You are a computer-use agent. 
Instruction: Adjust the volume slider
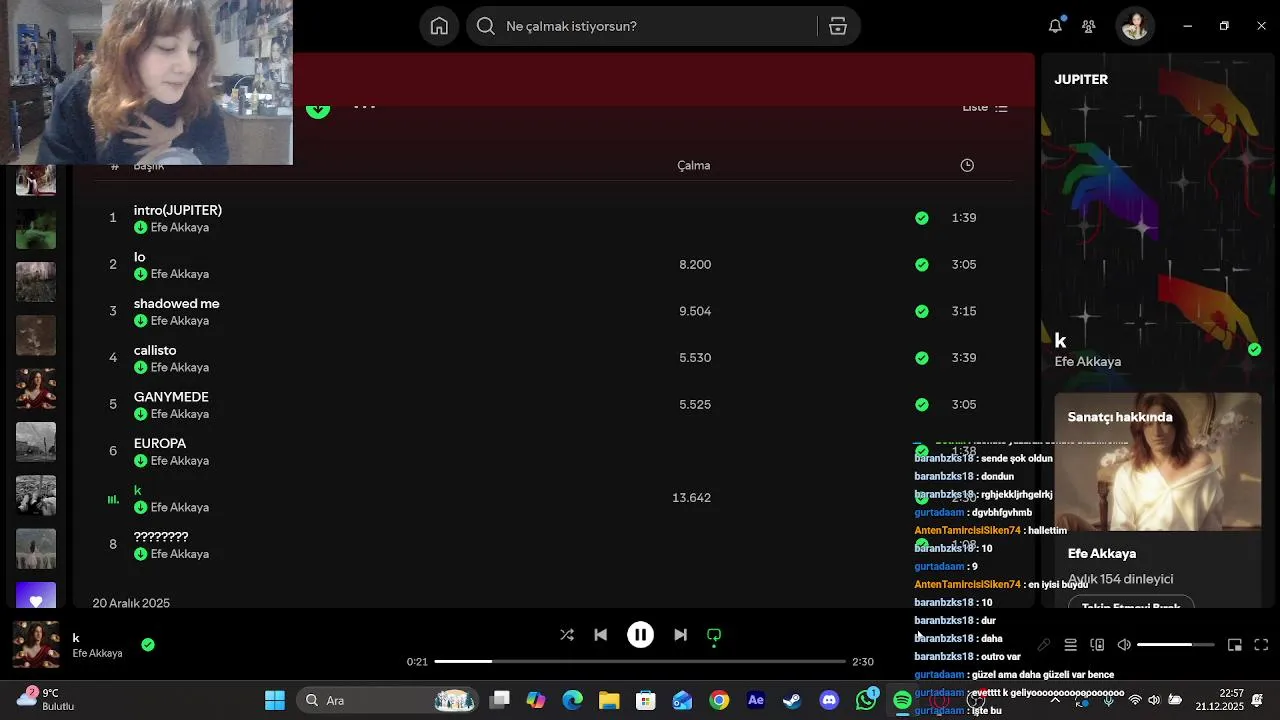pos(1175,645)
